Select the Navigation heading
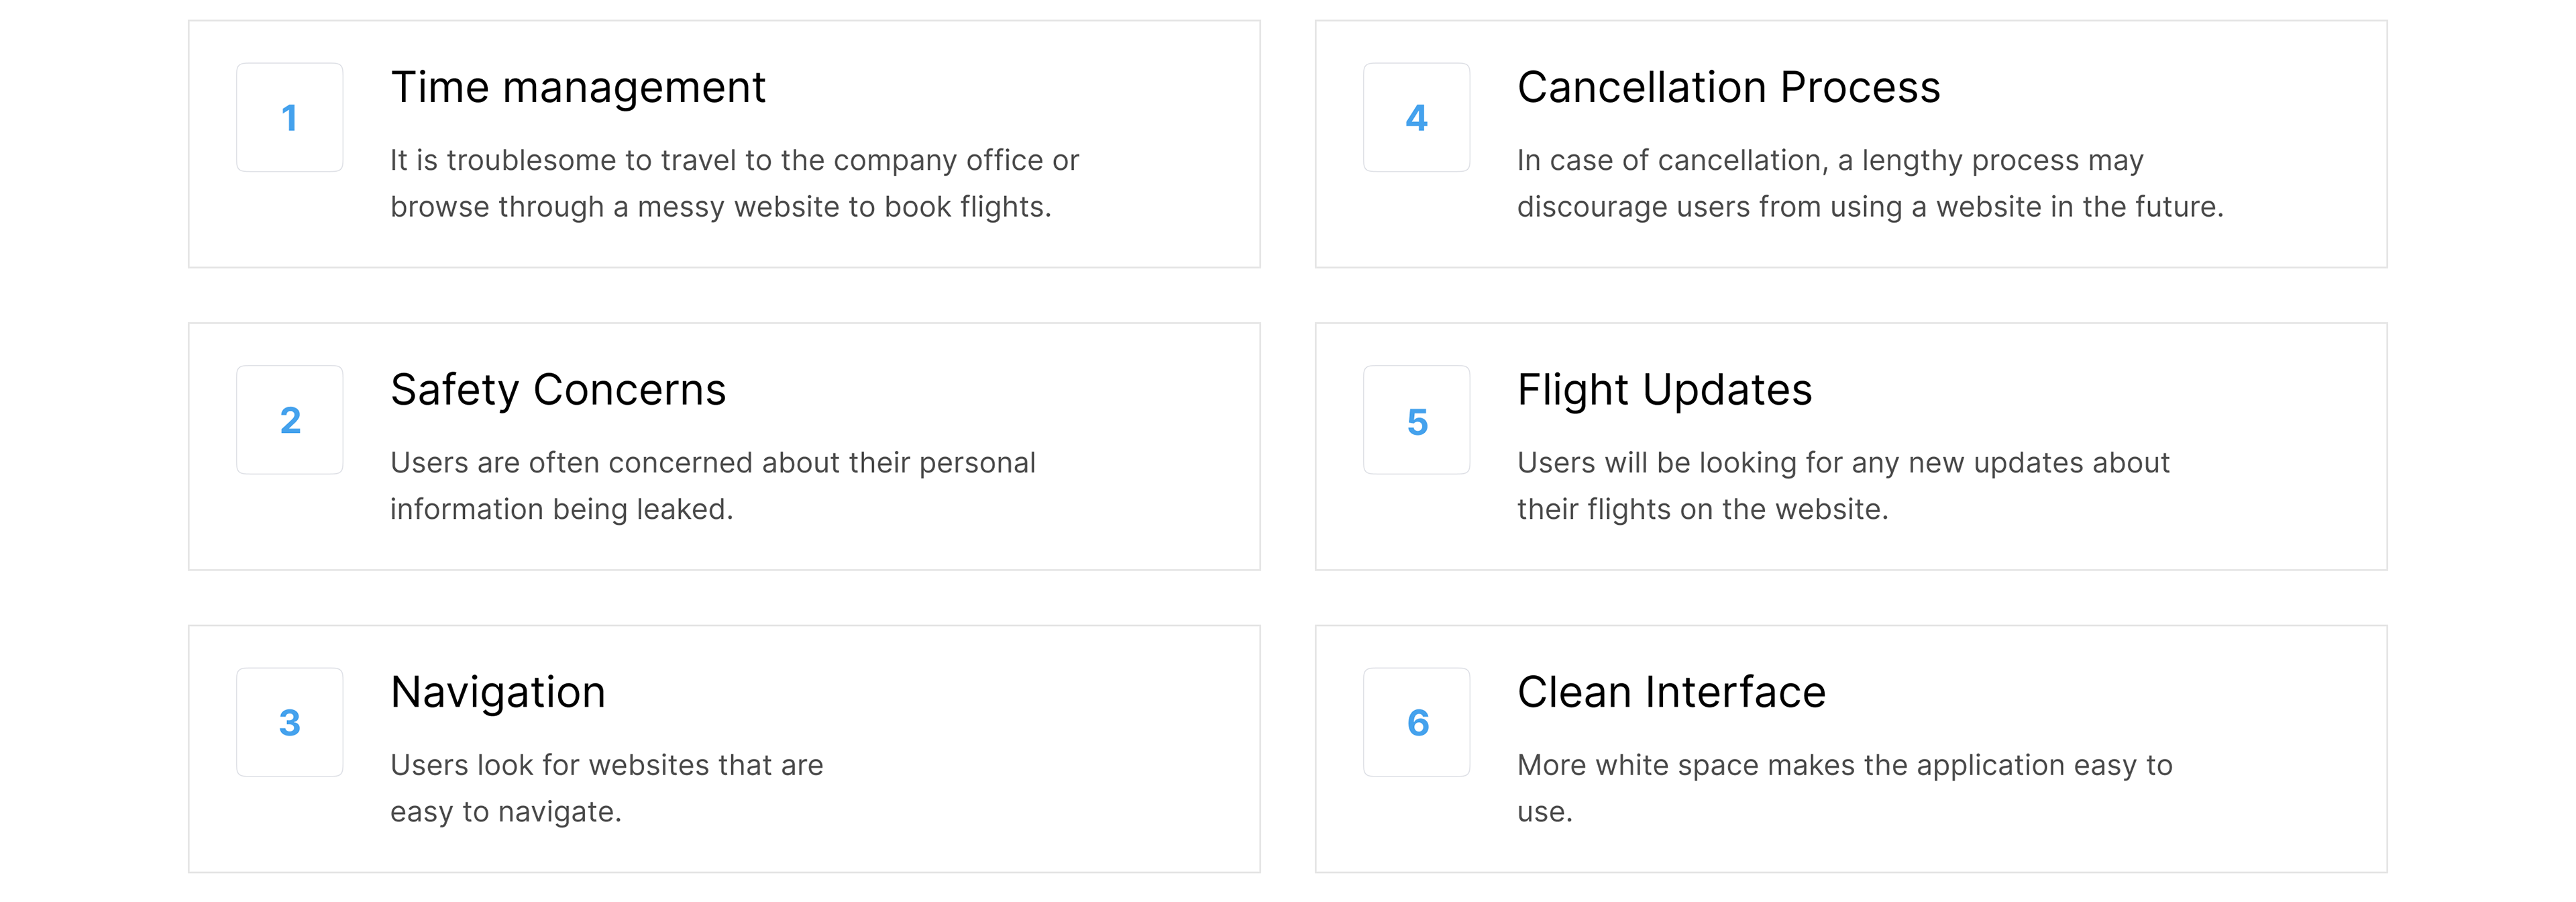The height and width of the screenshot is (902, 2576). click(x=497, y=692)
